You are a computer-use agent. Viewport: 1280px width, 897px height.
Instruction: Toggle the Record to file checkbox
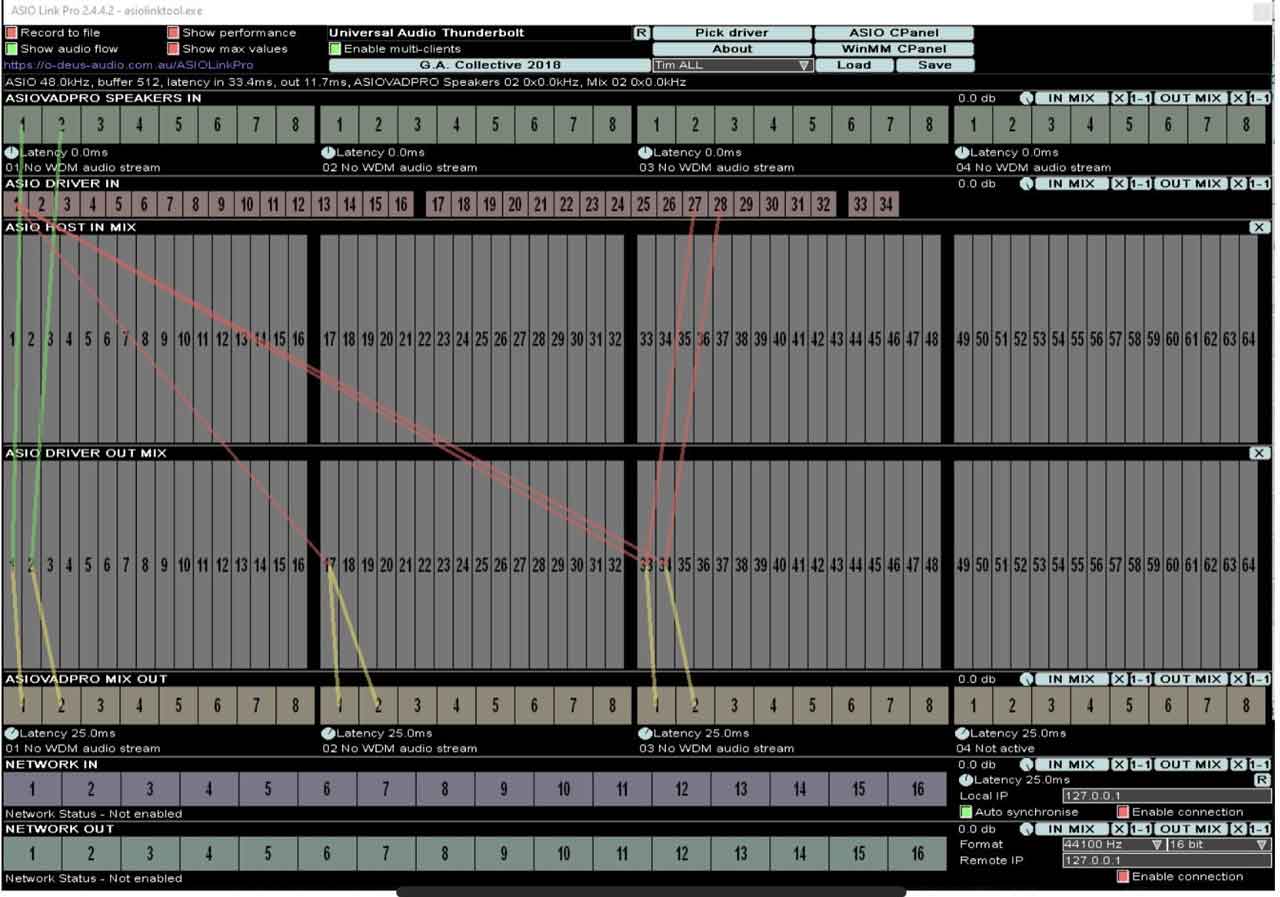(12, 33)
